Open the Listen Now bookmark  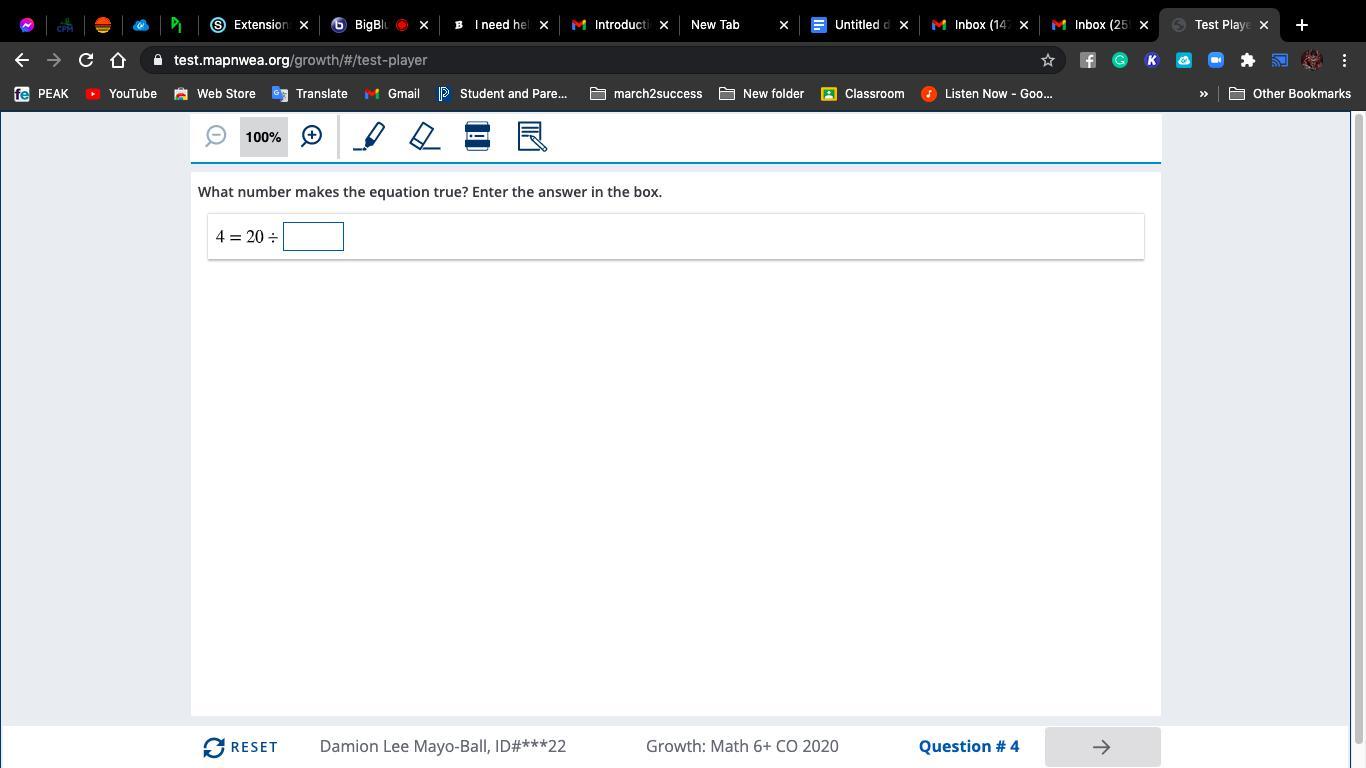pos(987,94)
